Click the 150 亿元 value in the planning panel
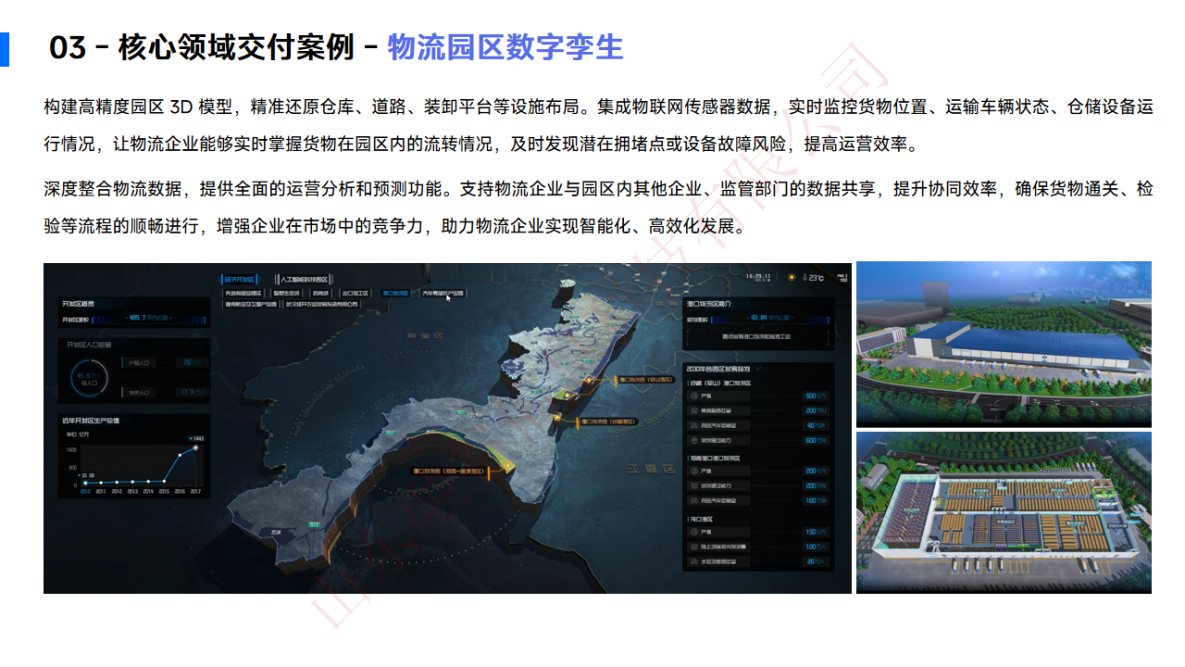1185x667 pixels. 815,532
